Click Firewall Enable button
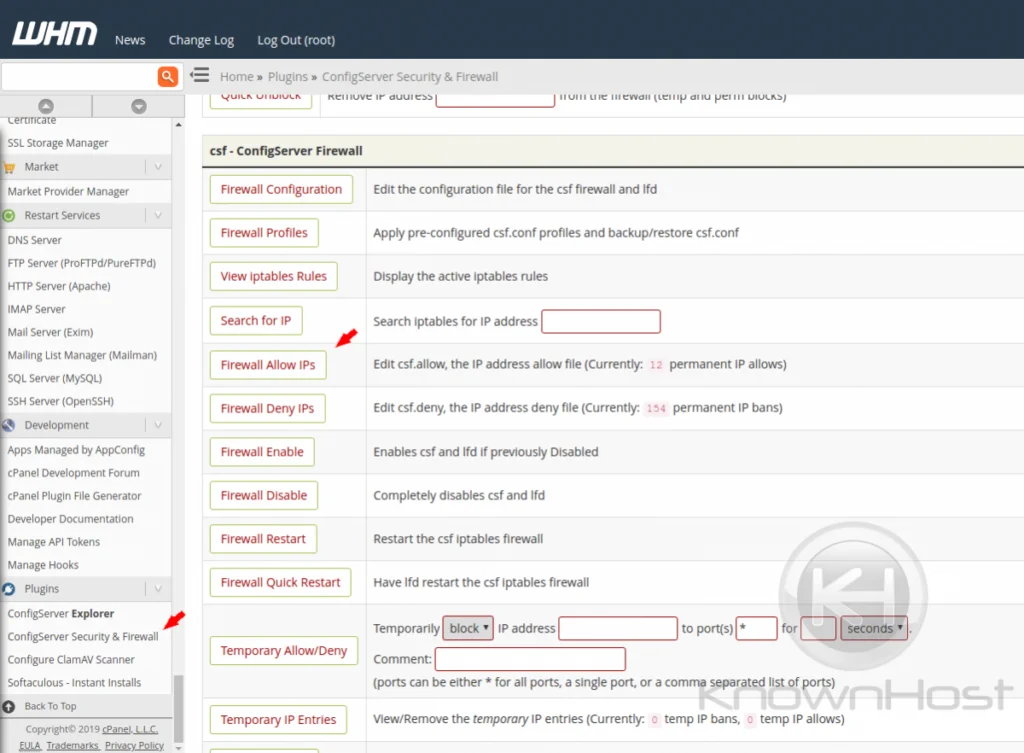Image resolution: width=1024 pixels, height=753 pixels. coord(262,452)
